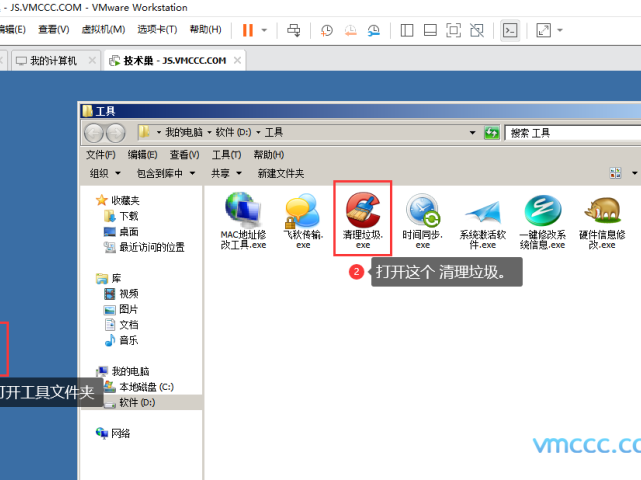Open the 选项卡(T) menu in VMware
The width and height of the screenshot is (641, 480).
(157, 29)
